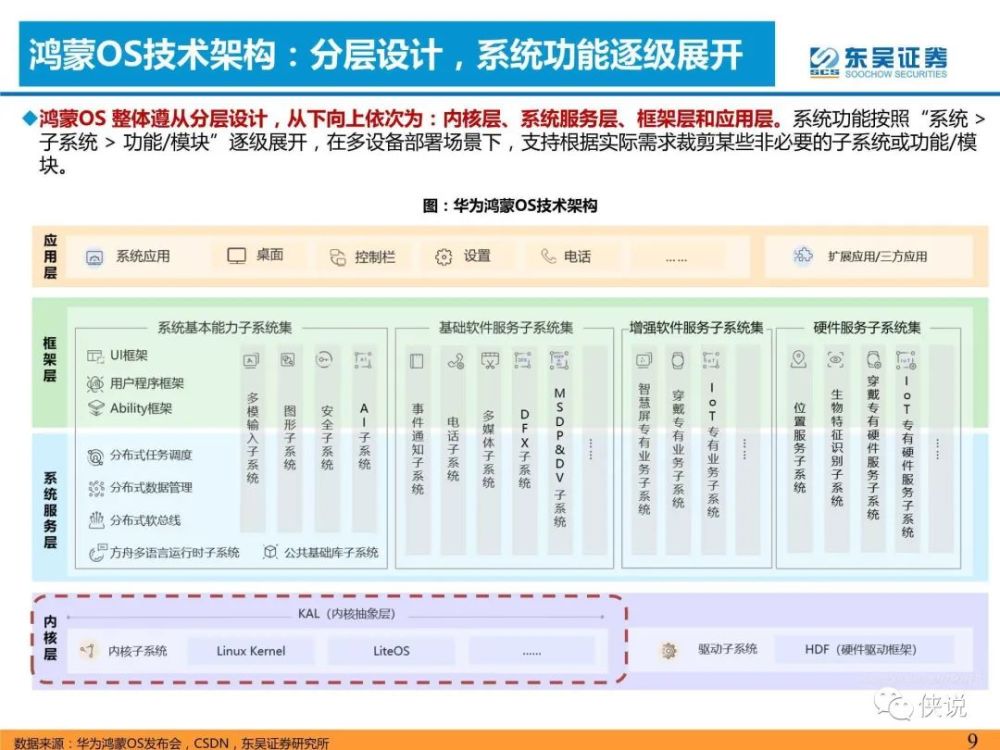Click the icon above 多媒体子系统

click(x=490, y=361)
